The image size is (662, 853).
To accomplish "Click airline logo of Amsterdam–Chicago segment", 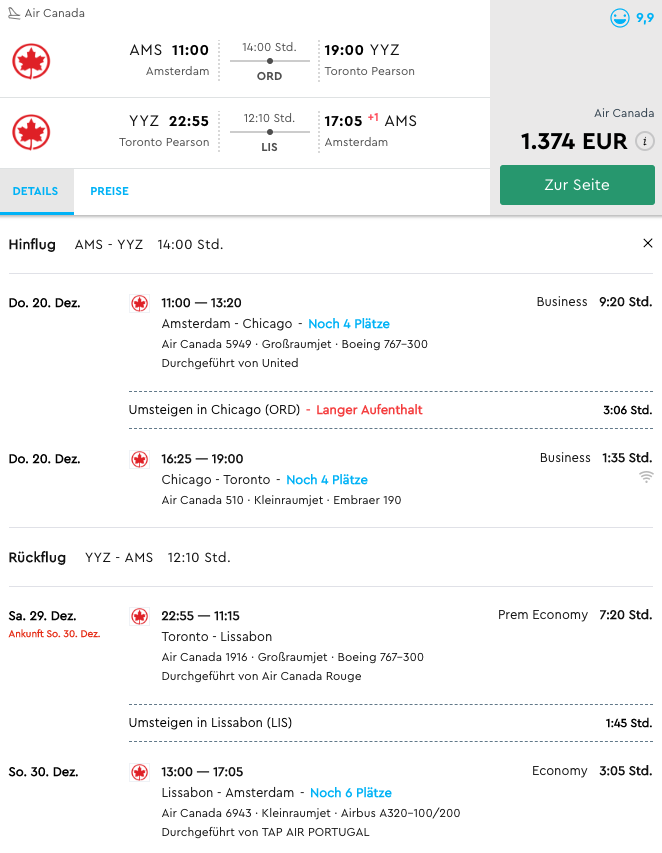I will coord(139,303).
